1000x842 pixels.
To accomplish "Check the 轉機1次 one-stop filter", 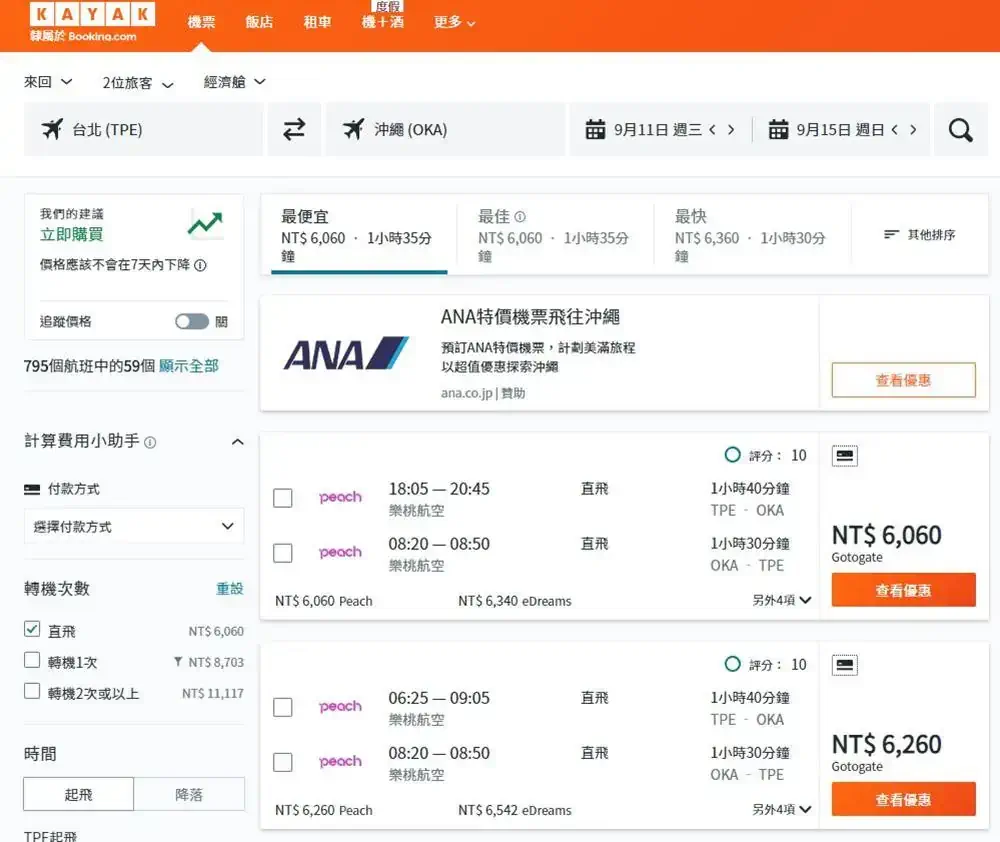I will [x=32, y=660].
